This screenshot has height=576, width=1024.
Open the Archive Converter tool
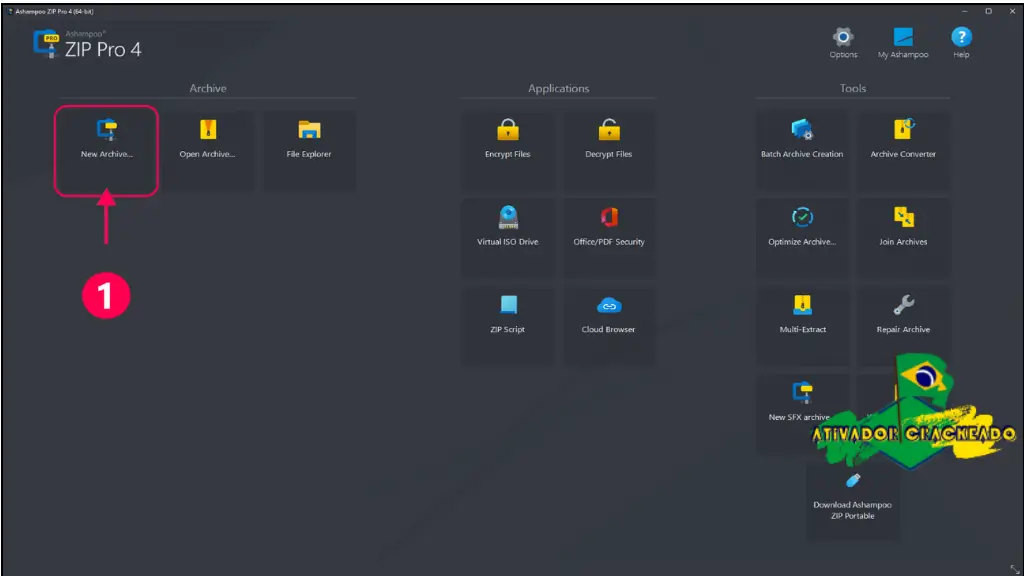coord(903,151)
